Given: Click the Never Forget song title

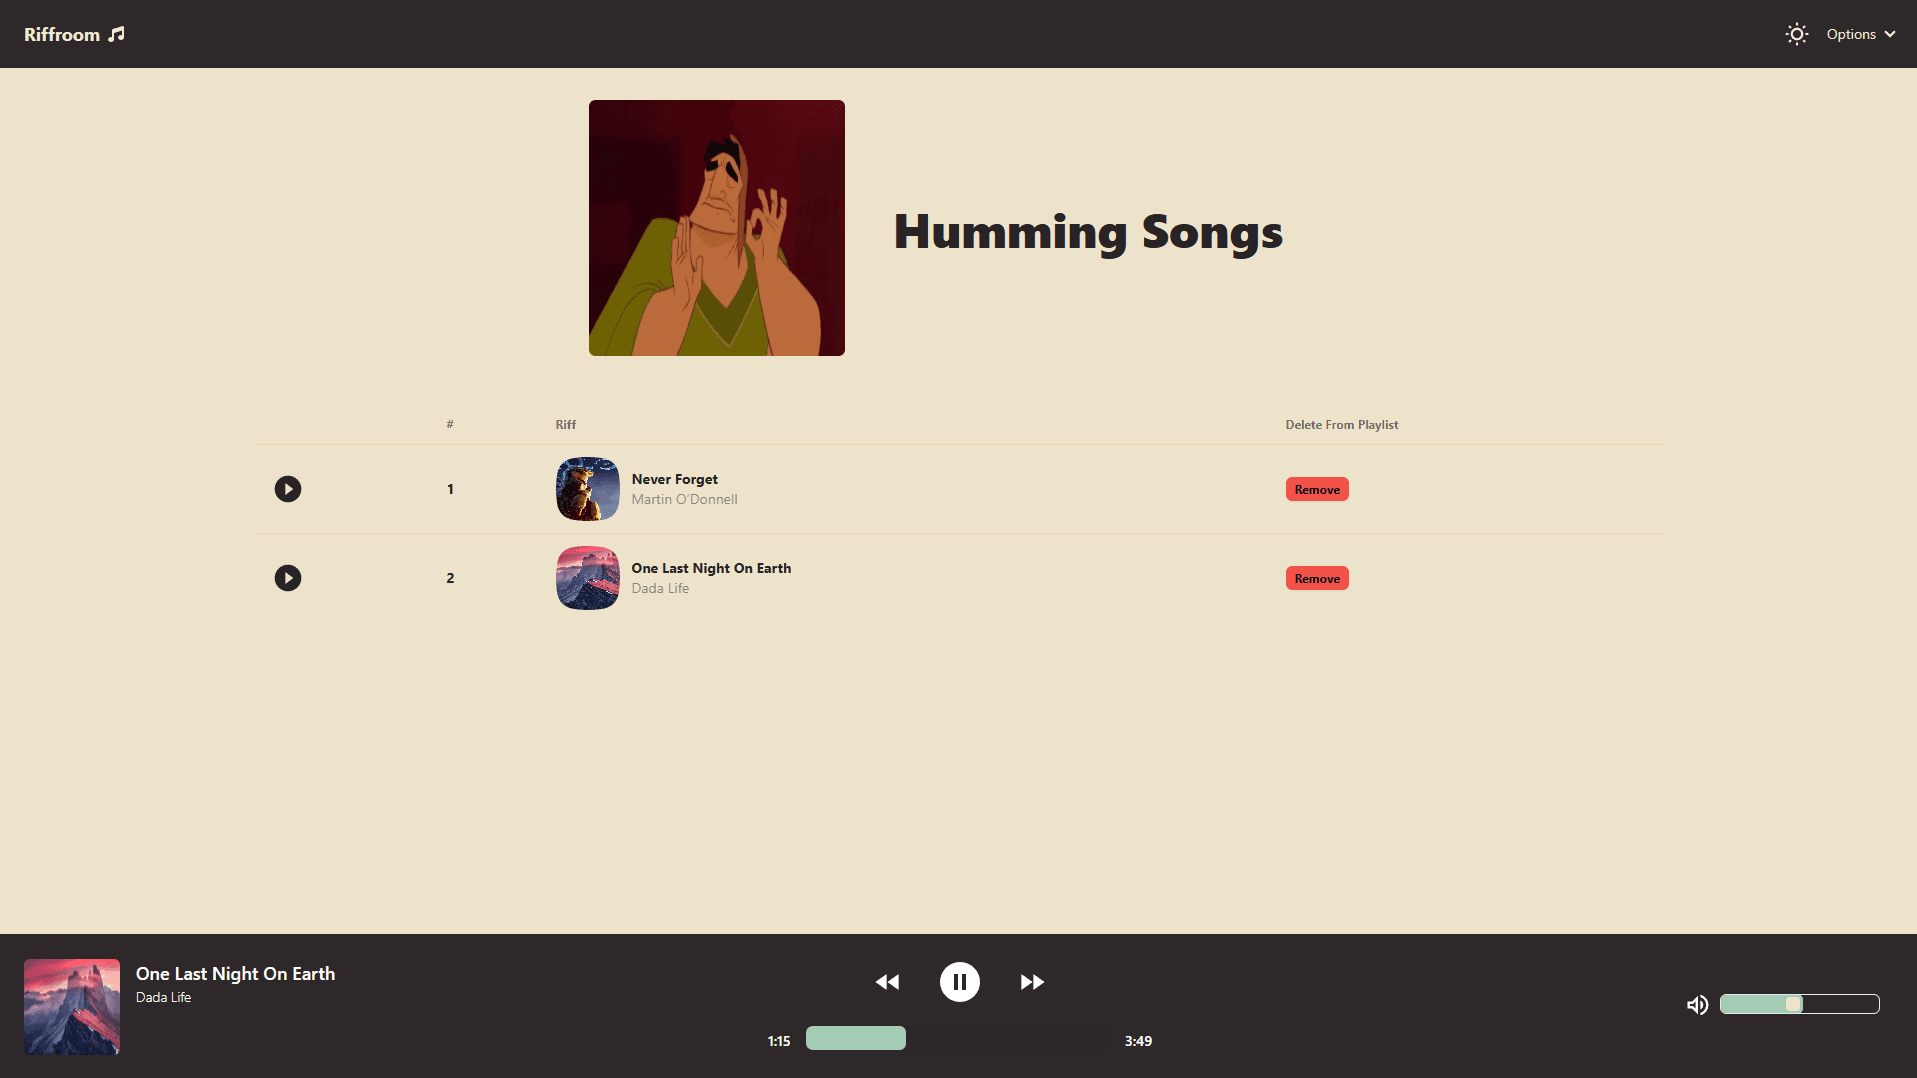Looking at the screenshot, I should point(674,479).
